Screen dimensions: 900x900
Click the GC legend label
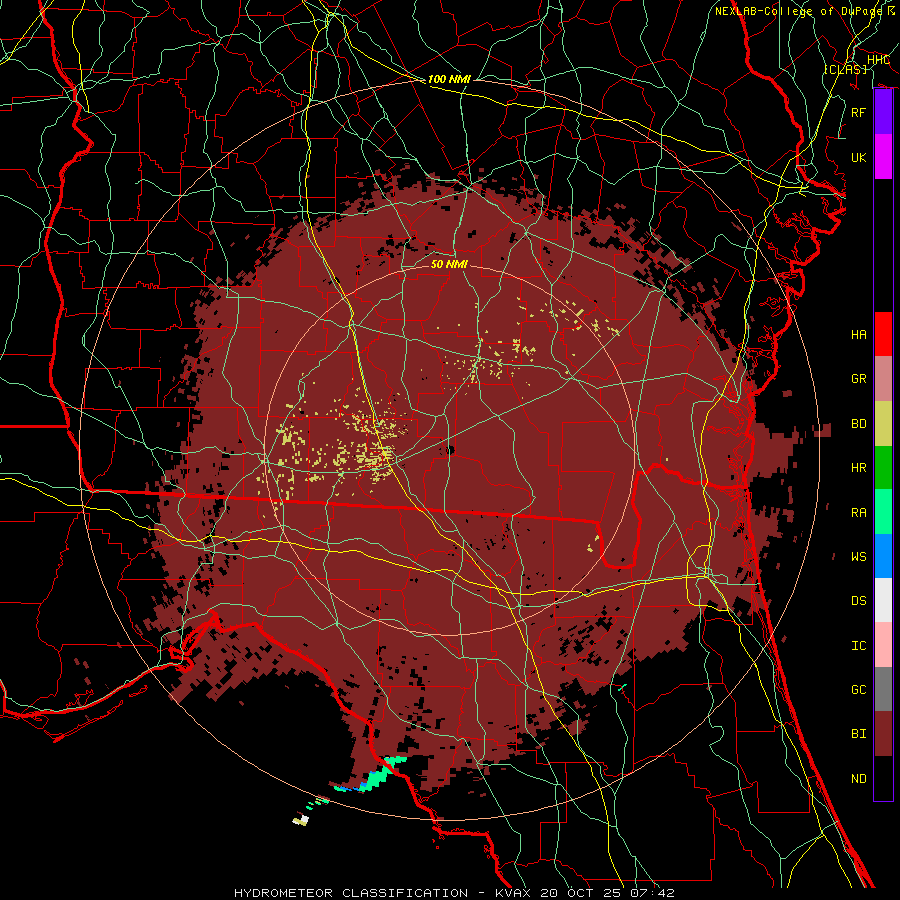click(858, 690)
